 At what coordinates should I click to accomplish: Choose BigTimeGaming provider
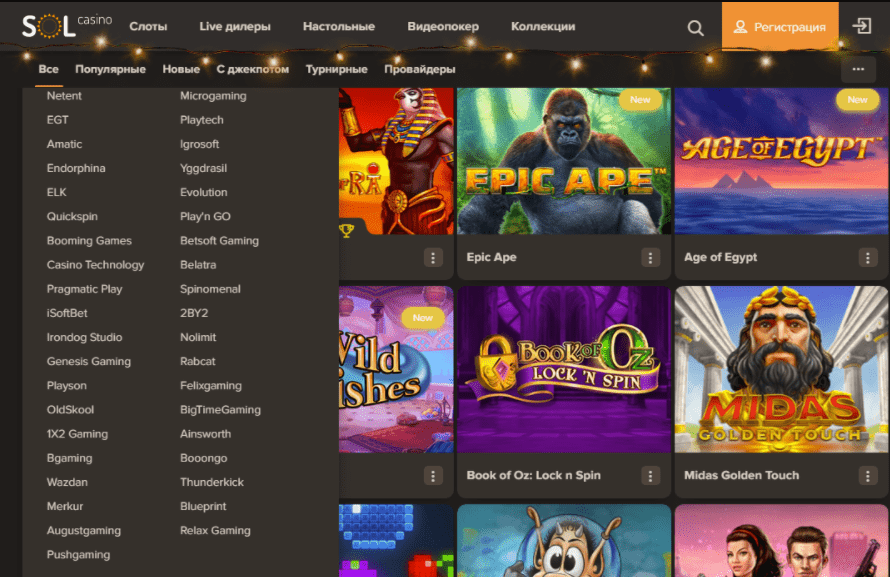(x=220, y=410)
